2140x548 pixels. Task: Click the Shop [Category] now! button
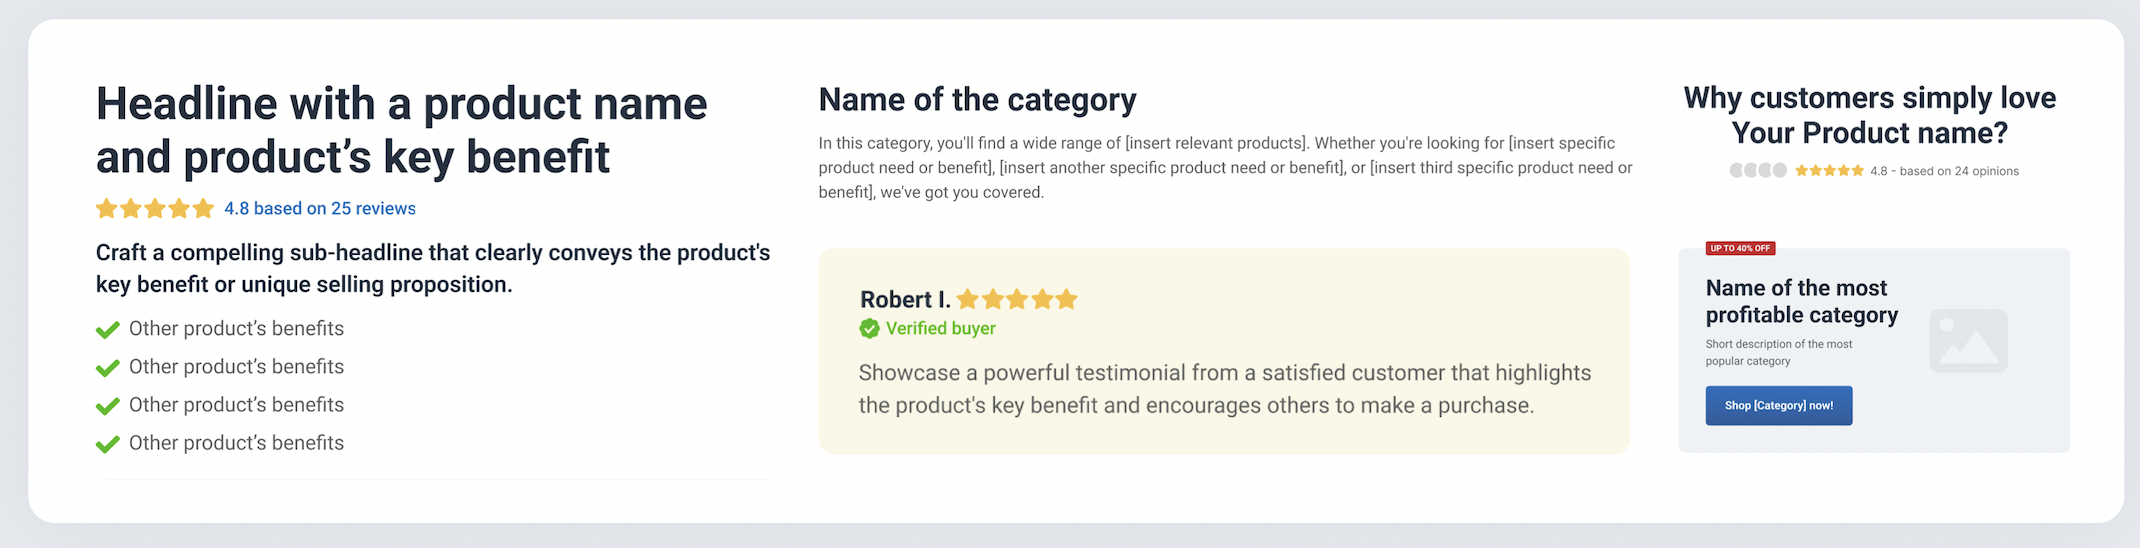coord(1778,406)
